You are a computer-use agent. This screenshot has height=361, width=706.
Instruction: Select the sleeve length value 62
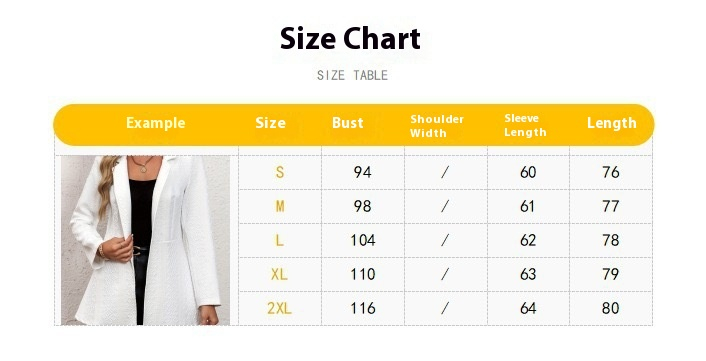click(x=528, y=240)
